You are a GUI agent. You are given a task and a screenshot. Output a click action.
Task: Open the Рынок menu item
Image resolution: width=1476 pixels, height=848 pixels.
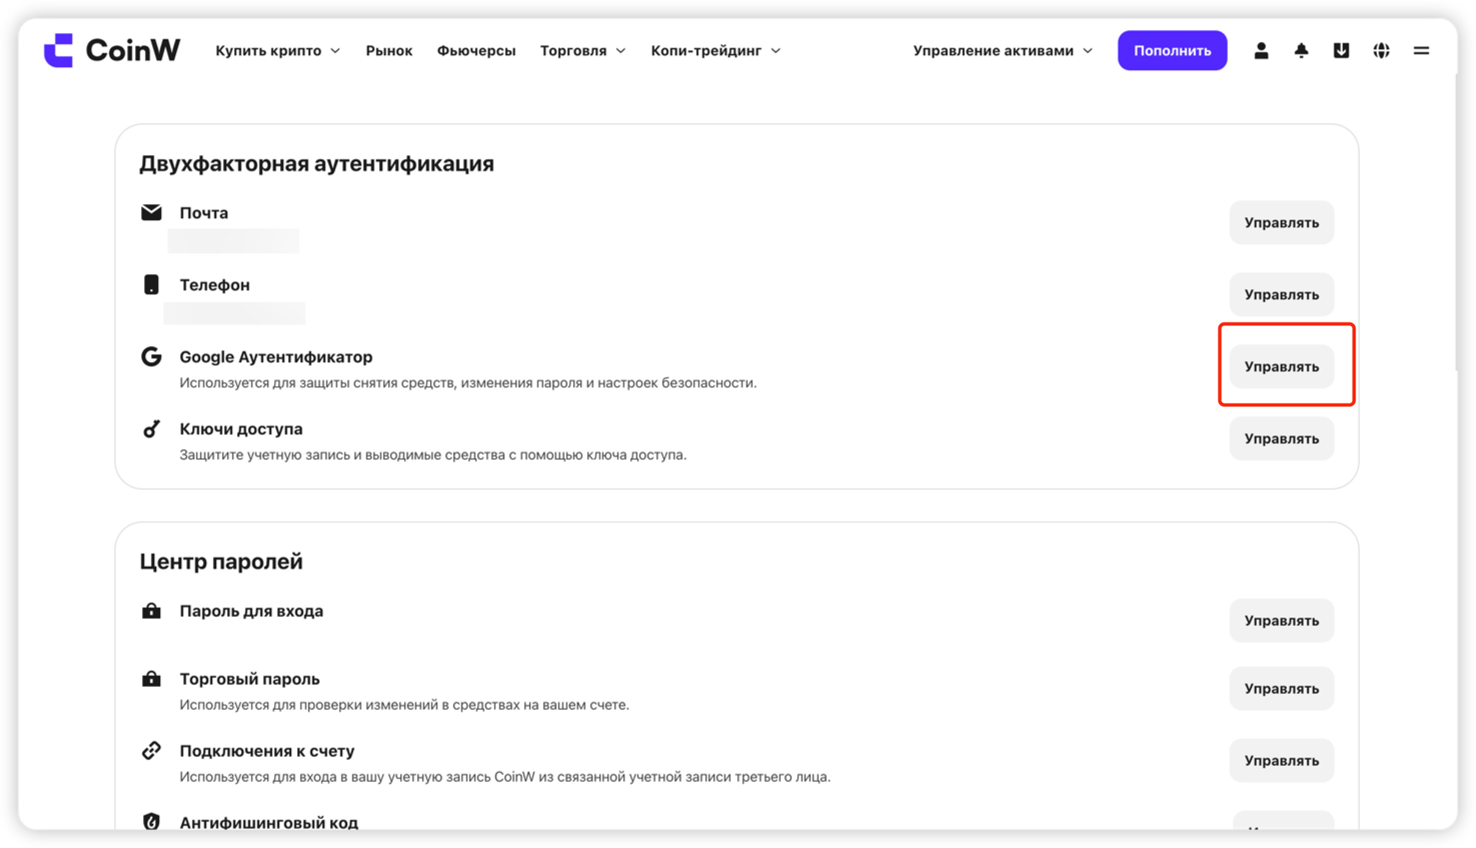pyautogui.click(x=389, y=50)
